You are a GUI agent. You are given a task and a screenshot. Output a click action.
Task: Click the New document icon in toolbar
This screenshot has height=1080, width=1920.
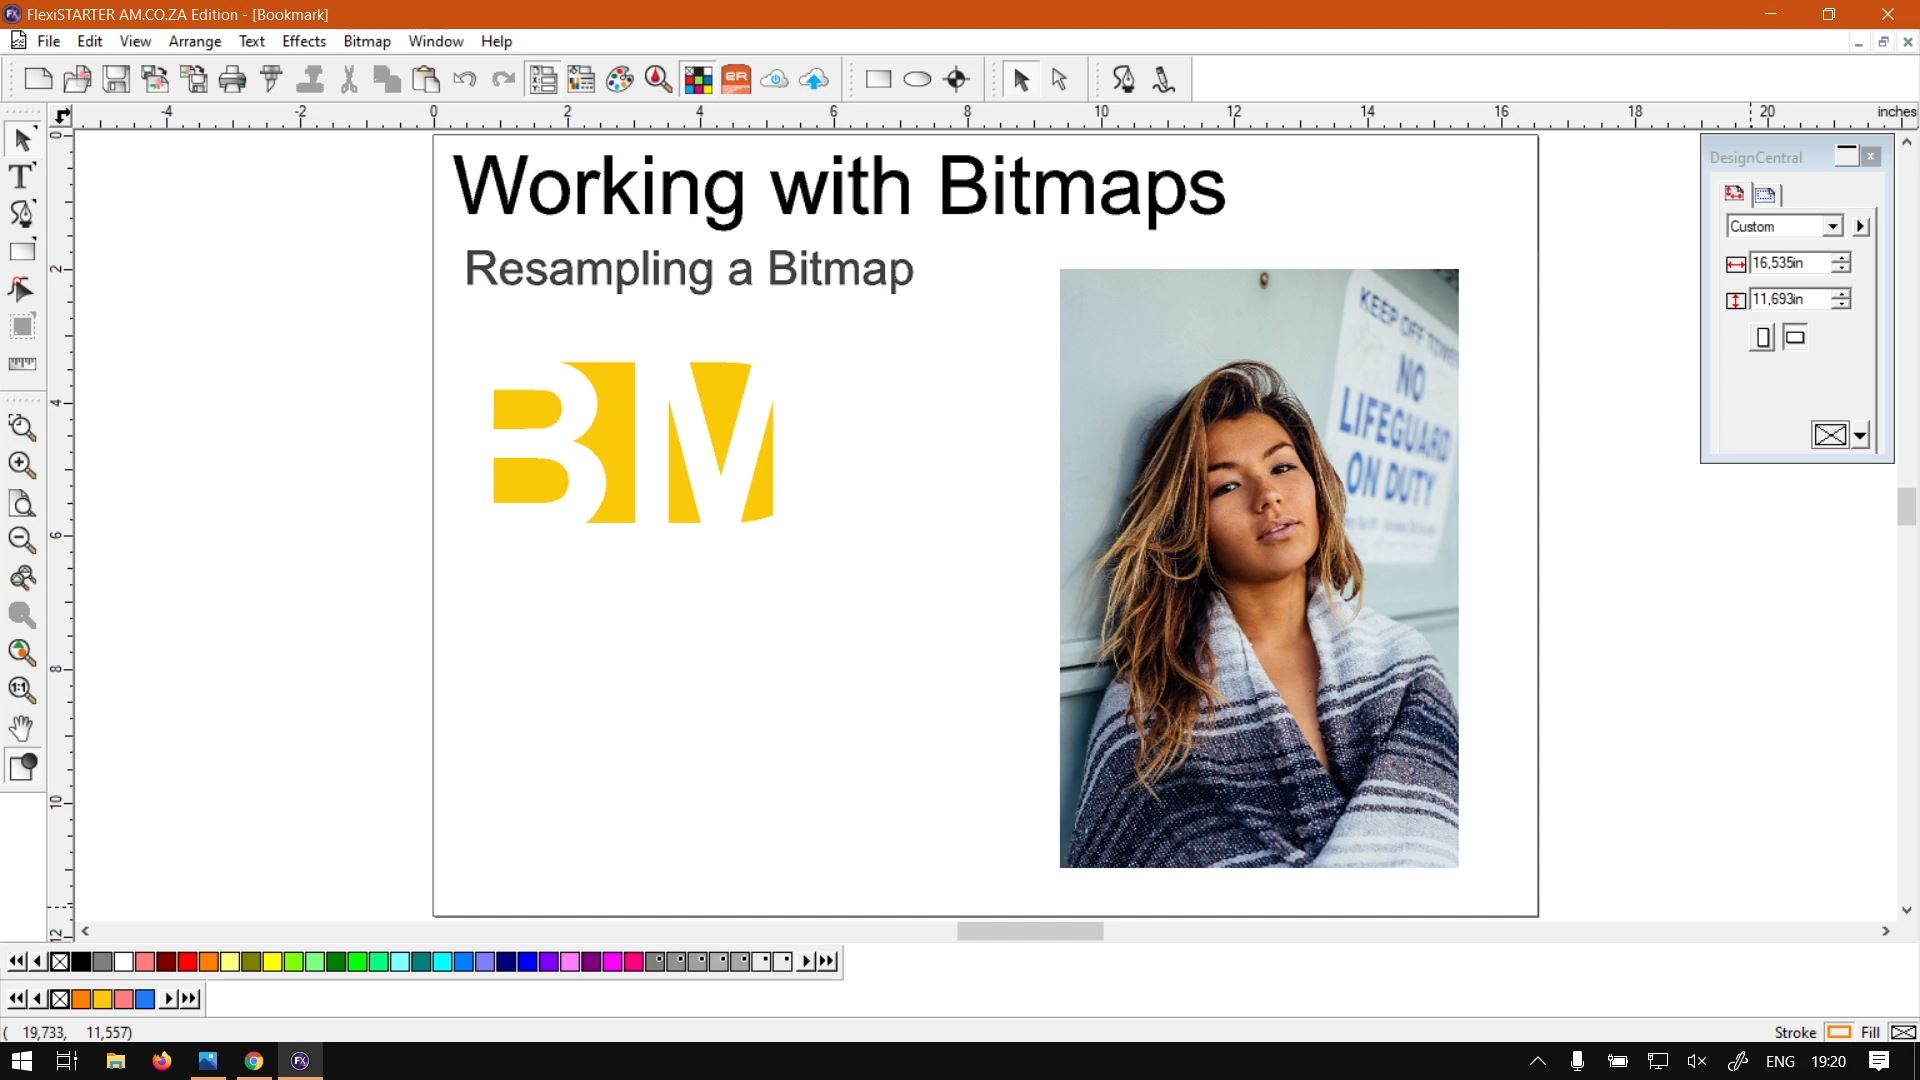click(x=38, y=79)
